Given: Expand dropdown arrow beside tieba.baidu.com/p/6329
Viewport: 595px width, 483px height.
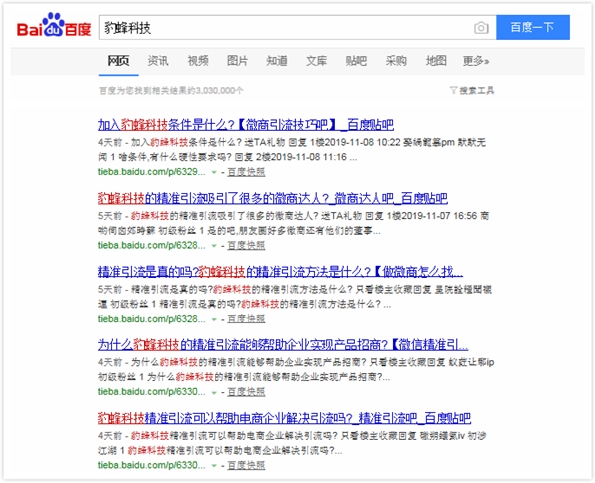Looking at the screenshot, I should tap(214, 172).
